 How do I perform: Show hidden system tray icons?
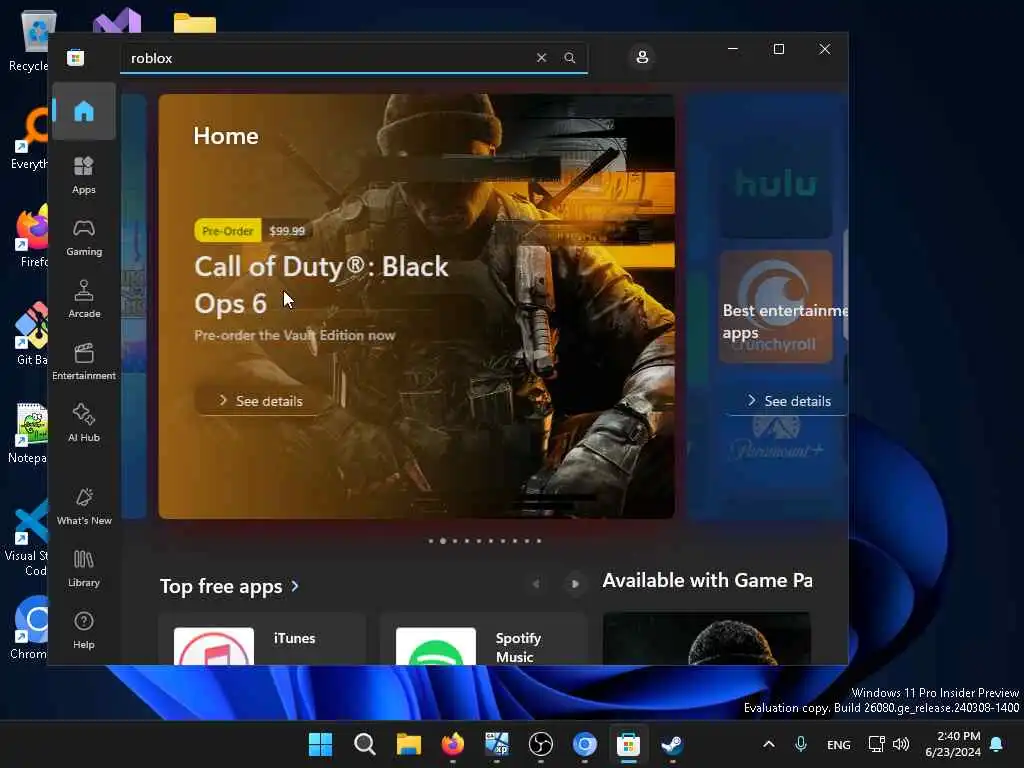(769, 744)
